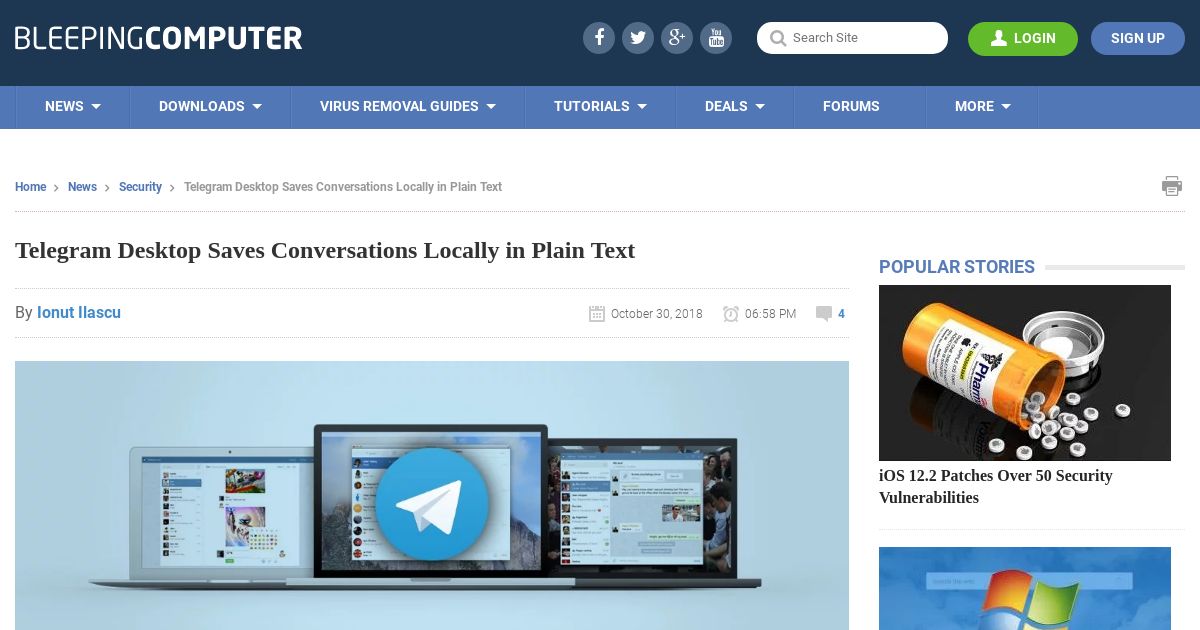
Task: Click the comments speech bubble icon
Action: point(824,314)
